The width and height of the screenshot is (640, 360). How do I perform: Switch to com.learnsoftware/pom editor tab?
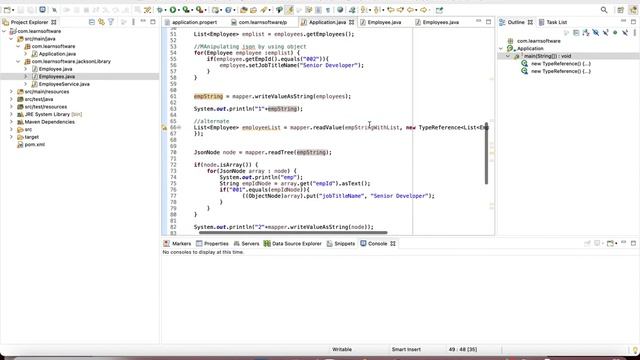pos(262,22)
